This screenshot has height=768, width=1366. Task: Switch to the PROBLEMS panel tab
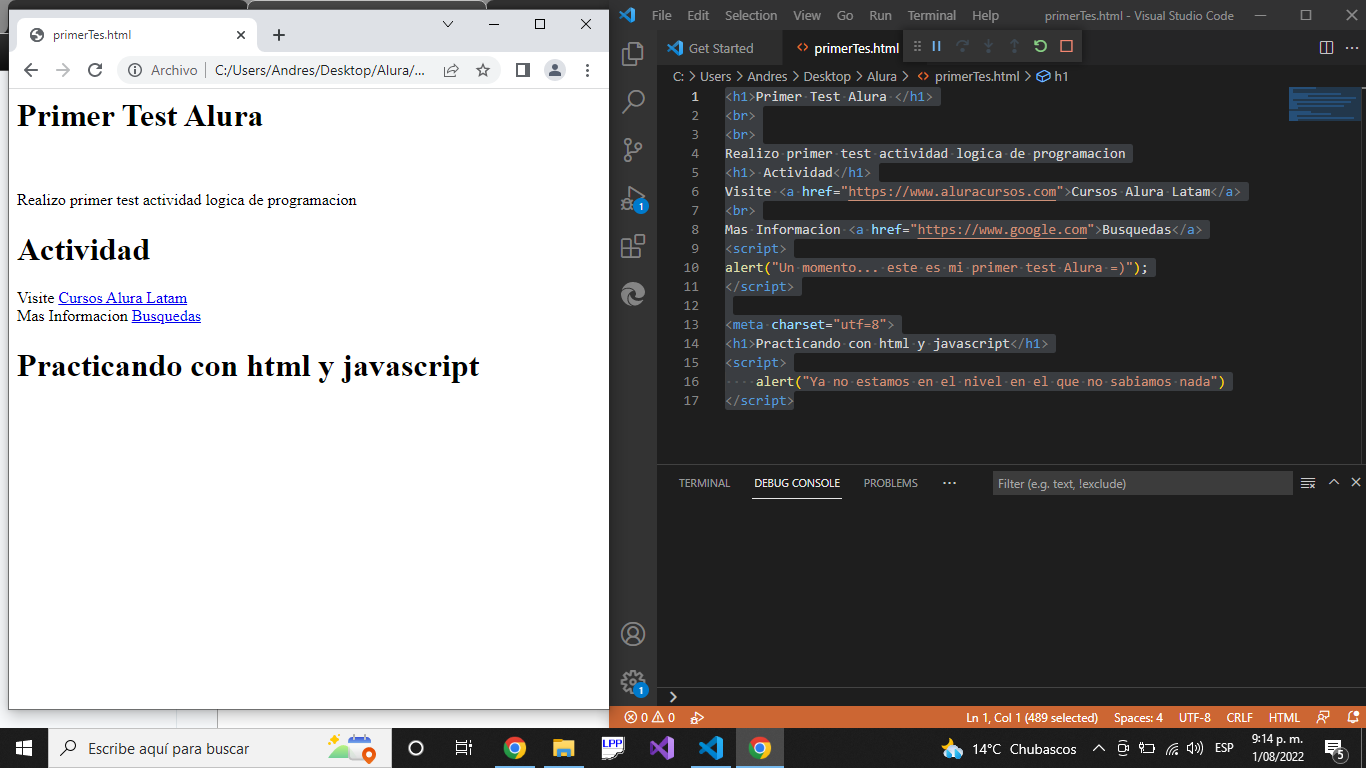[x=890, y=483]
